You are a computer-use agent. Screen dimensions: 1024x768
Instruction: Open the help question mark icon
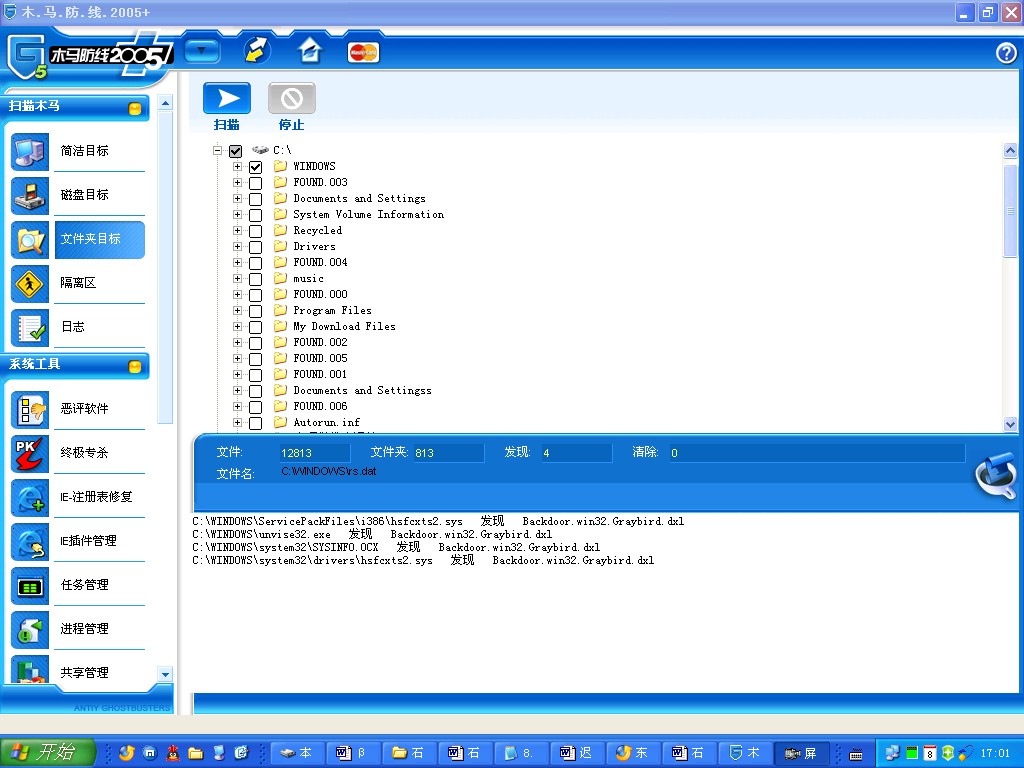click(x=1006, y=53)
